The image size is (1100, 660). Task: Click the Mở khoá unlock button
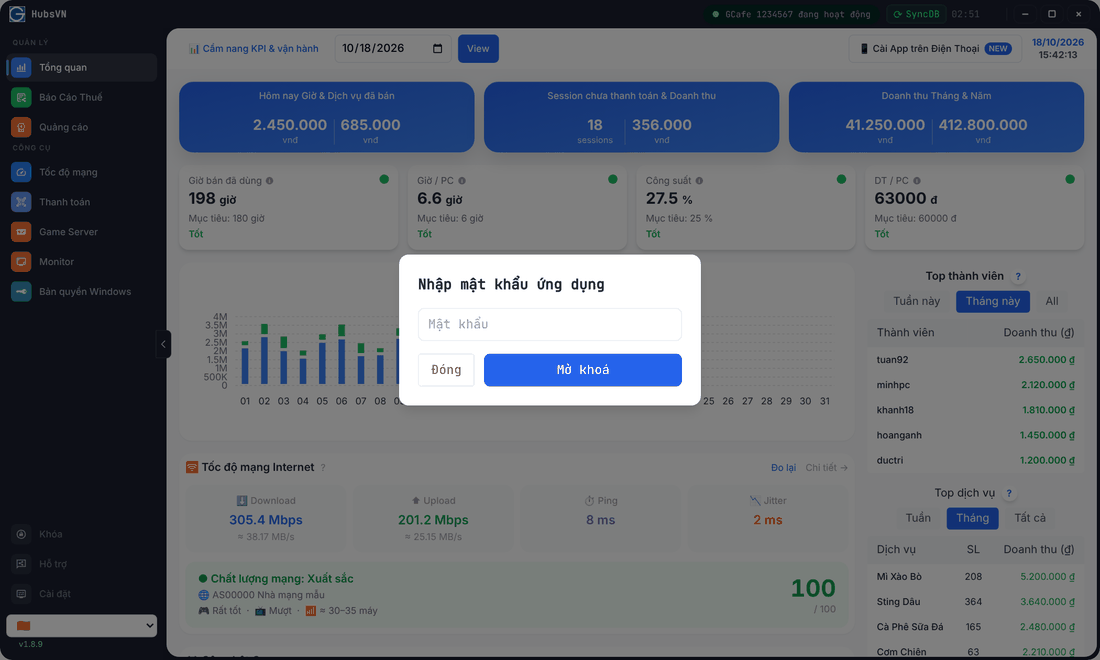583,370
